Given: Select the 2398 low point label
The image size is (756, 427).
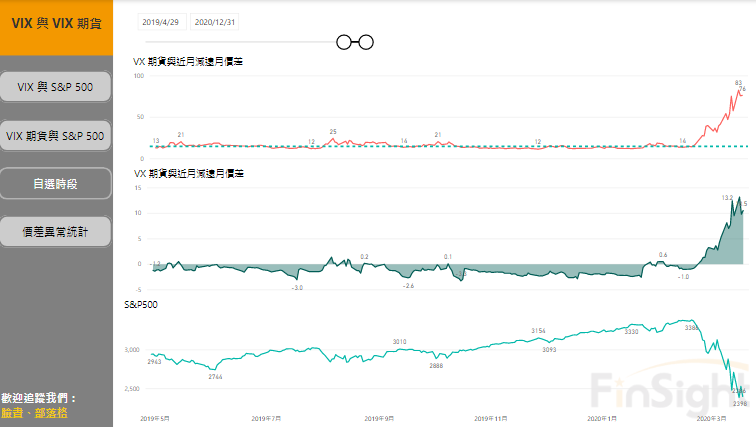Looking at the screenshot, I should tap(740, 404).
